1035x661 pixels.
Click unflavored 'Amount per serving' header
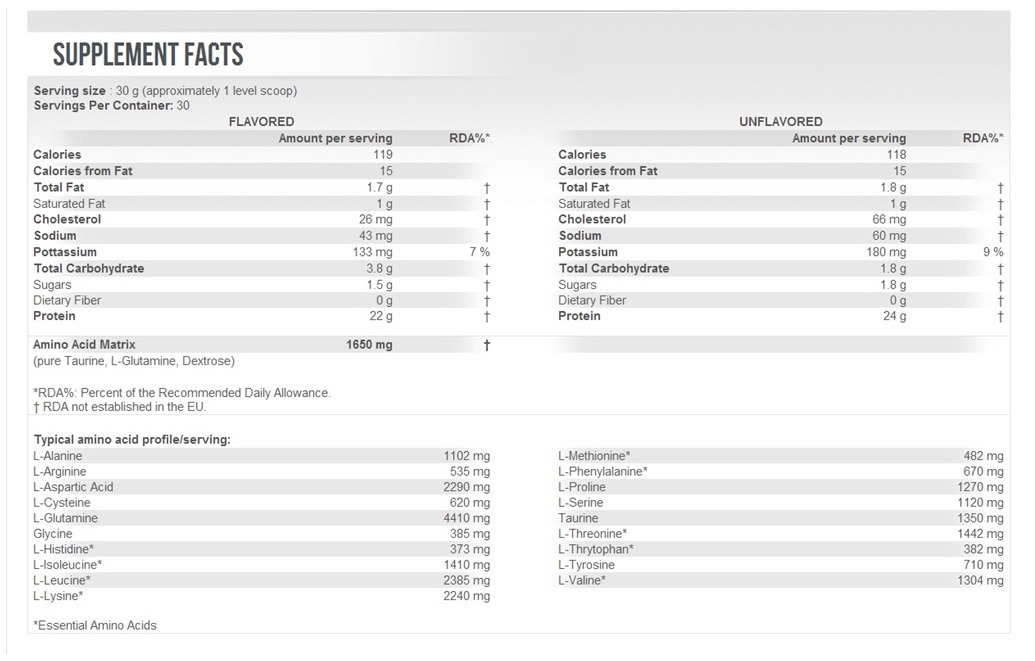pyautogui.click(x=849, y=139)
